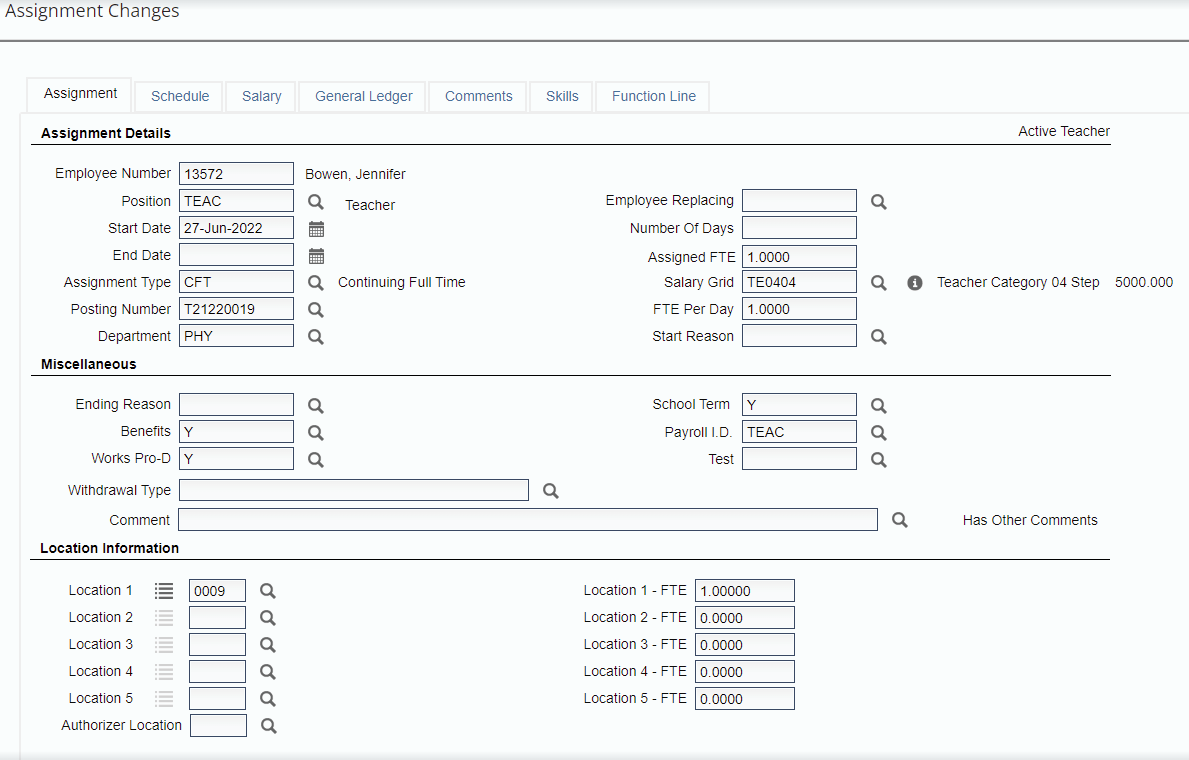Click the Employee Number input field
The height and width of the screenshot is (760, 1189).
point(236,174)
